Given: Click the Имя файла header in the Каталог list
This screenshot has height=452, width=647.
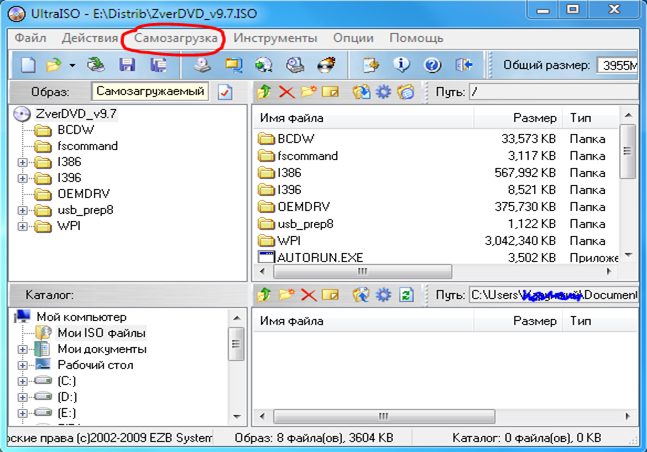Looking at the screenshot, I should point(363,321).
